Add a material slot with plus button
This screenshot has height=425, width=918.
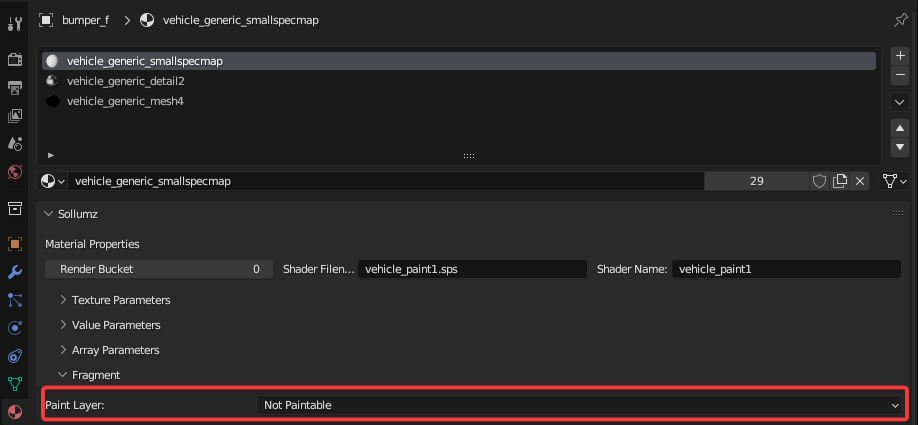[899, 56]
